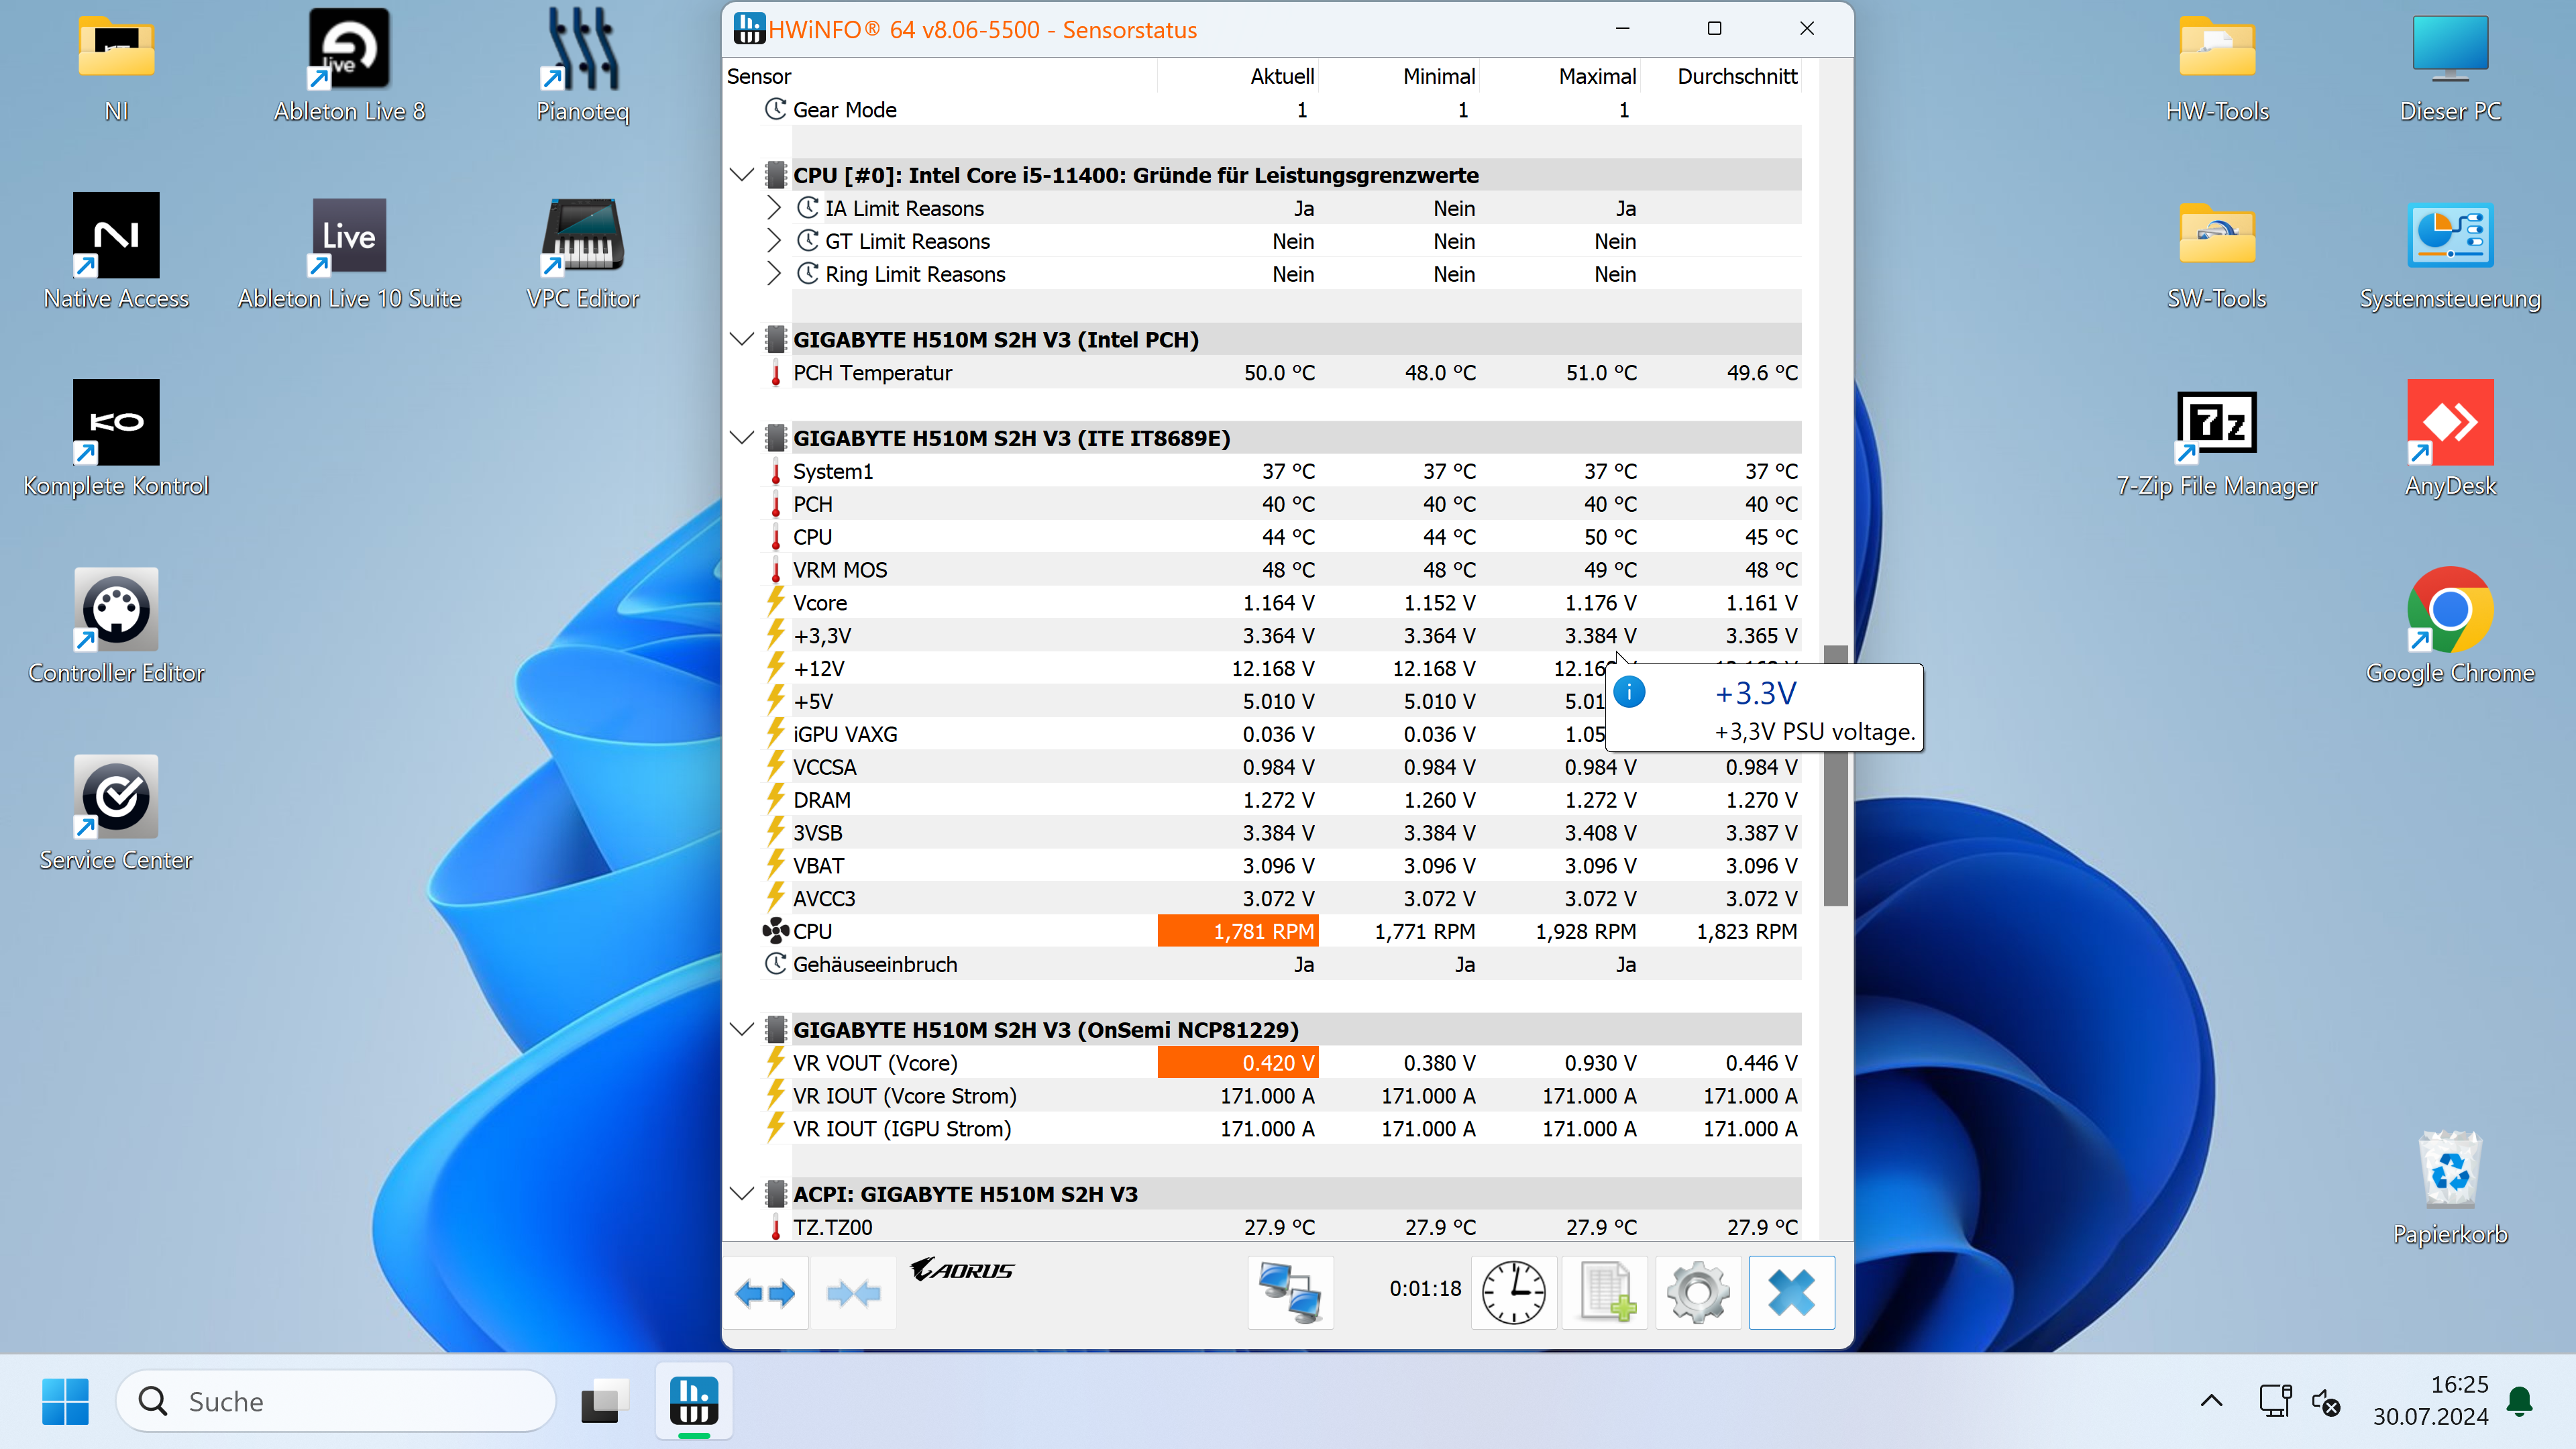This screenshot has width=2576, height=1449.
Task: Show hidden system tray icons
Action: click(x=2211, y=1401)
